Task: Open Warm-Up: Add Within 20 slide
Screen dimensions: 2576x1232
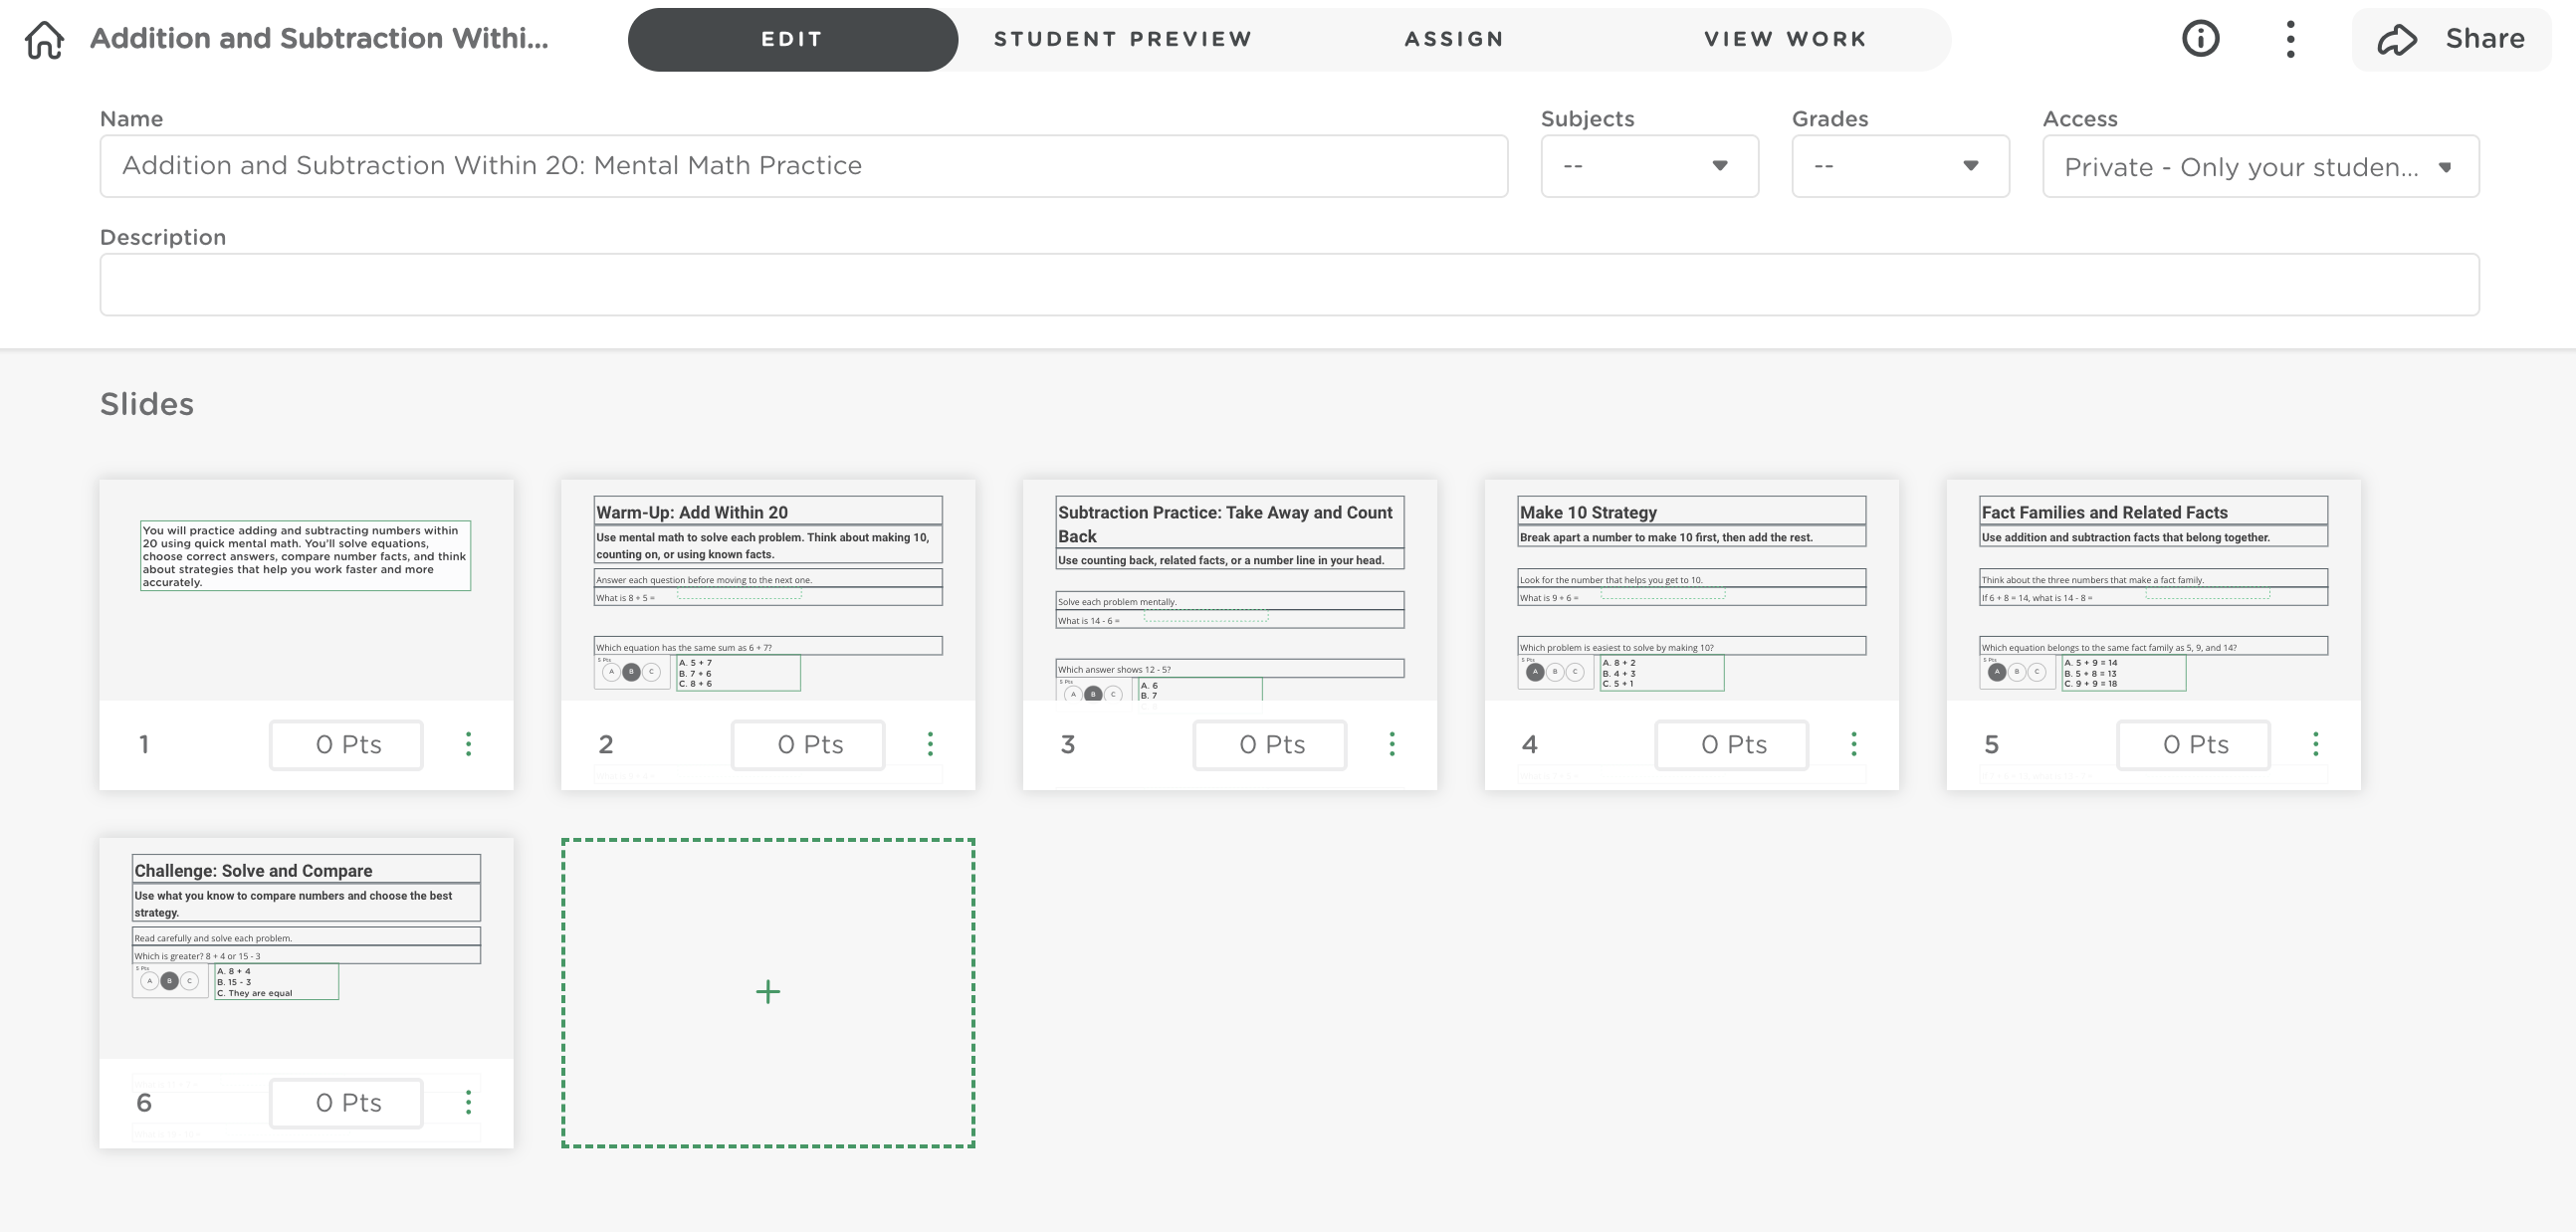Action: (x=768, y=590)
